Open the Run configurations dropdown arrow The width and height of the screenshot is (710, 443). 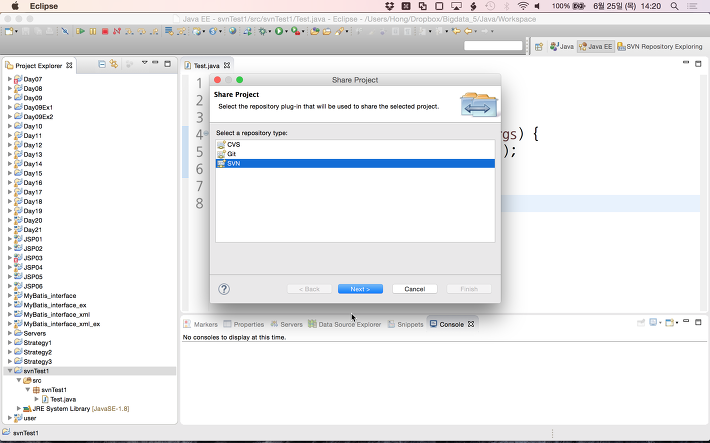pyautogui.click(x=286, y=32)
